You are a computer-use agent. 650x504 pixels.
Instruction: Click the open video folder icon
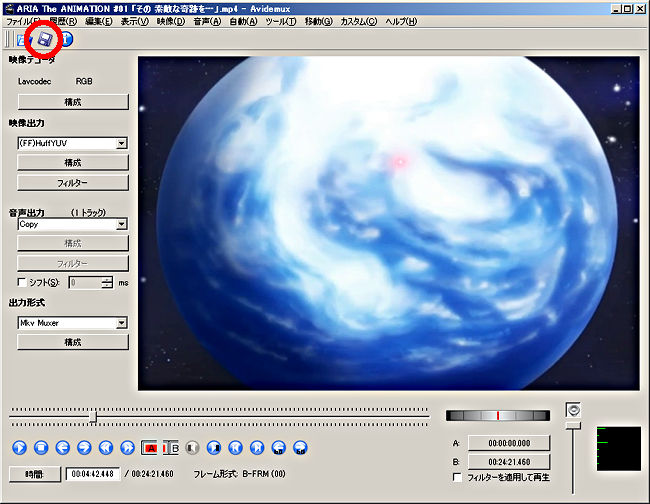tap(22, 40)
